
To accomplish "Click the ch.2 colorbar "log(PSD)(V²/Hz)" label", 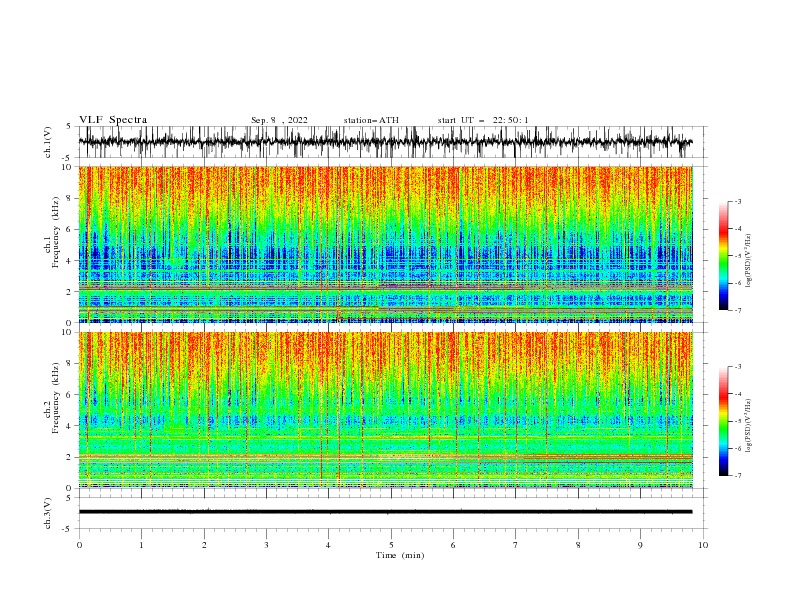I will pyautogui.click(x=749, y=426).
